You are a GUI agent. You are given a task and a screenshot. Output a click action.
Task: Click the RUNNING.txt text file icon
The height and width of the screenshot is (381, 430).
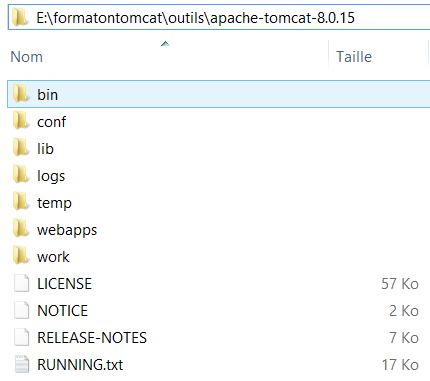pyautogui.click(x=22, y=364)
